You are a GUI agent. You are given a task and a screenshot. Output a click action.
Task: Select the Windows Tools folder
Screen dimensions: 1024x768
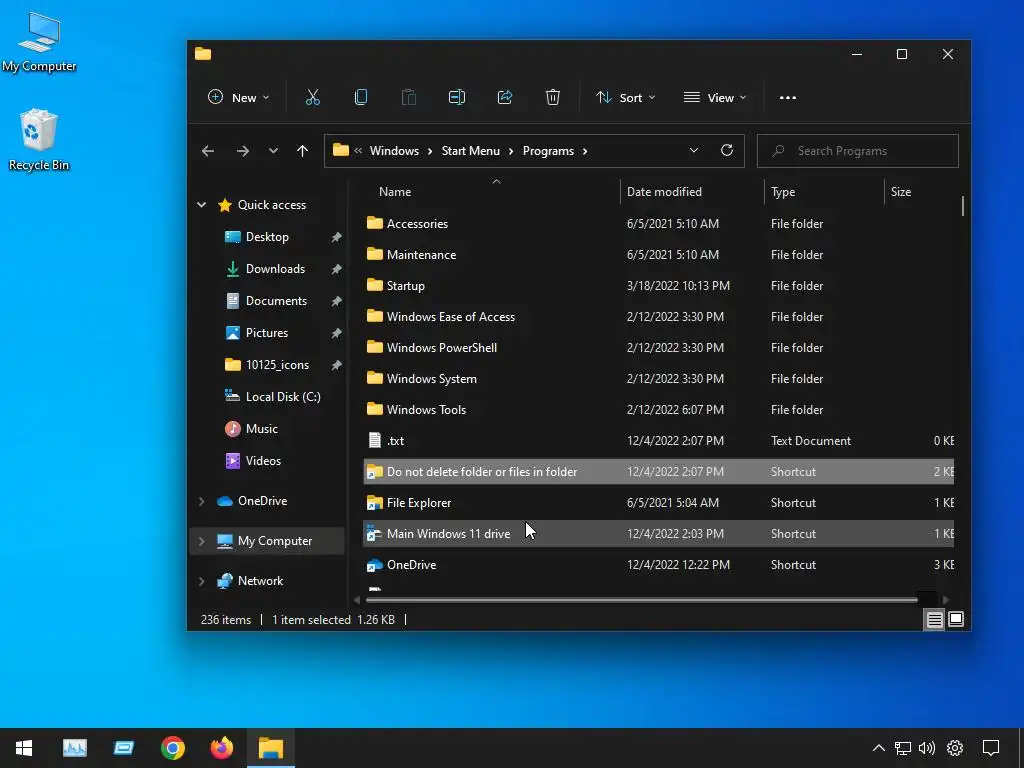point(658,410)
